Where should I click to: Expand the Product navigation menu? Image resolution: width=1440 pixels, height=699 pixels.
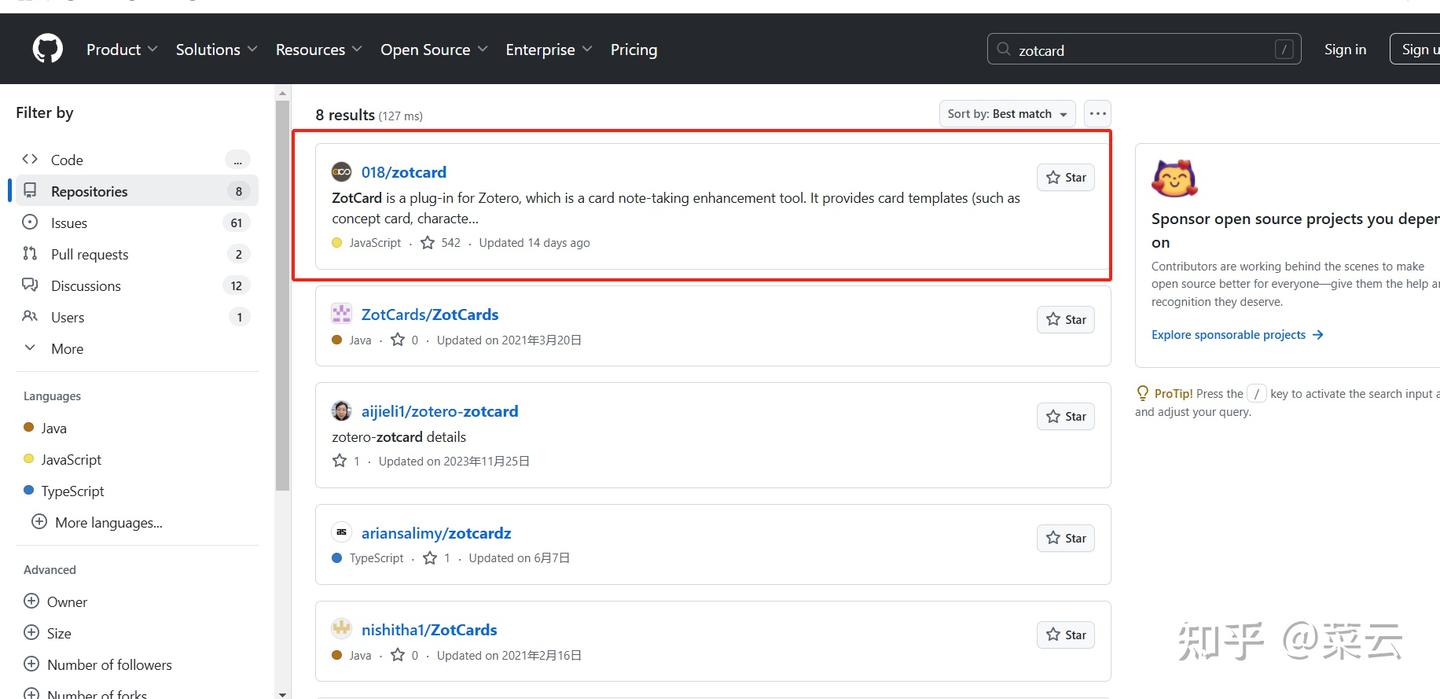pyautogui.click(x=122, y=49)
